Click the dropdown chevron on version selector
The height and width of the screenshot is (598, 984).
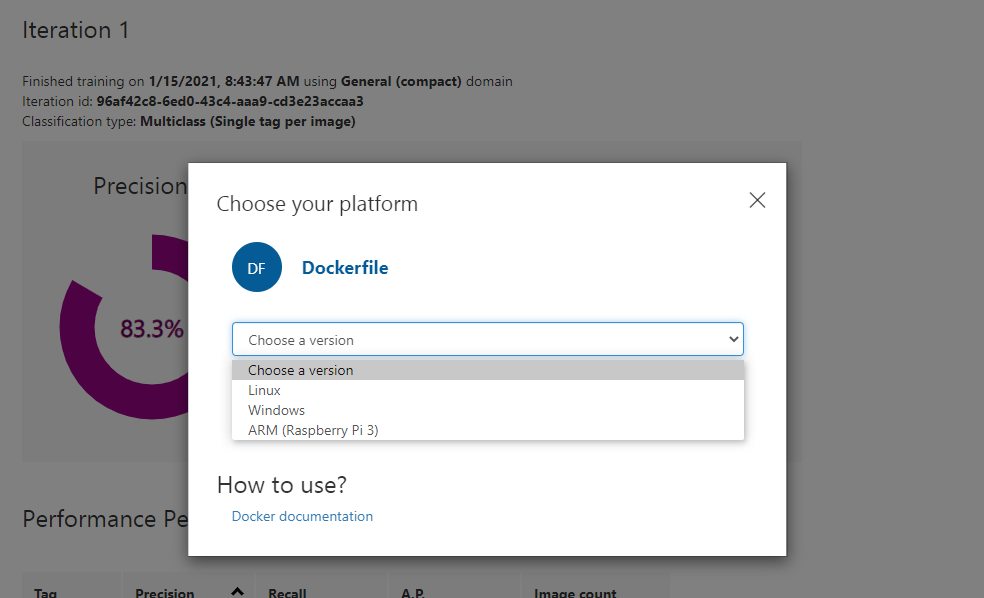pos(732,339)
